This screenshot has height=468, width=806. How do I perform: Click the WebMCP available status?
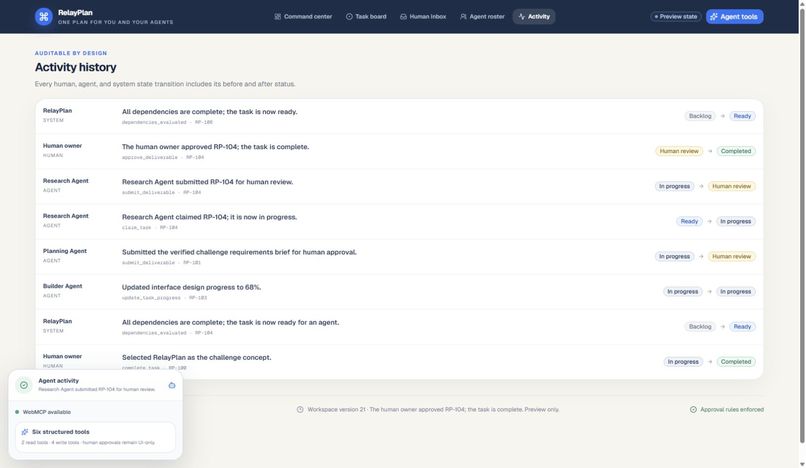click(x=43, y=412)
